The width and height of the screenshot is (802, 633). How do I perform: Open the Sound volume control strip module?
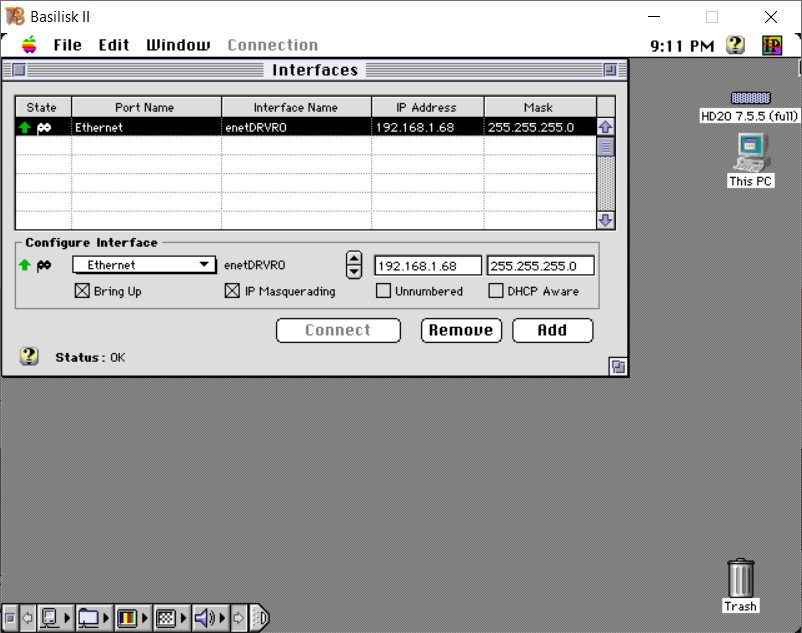210,618
